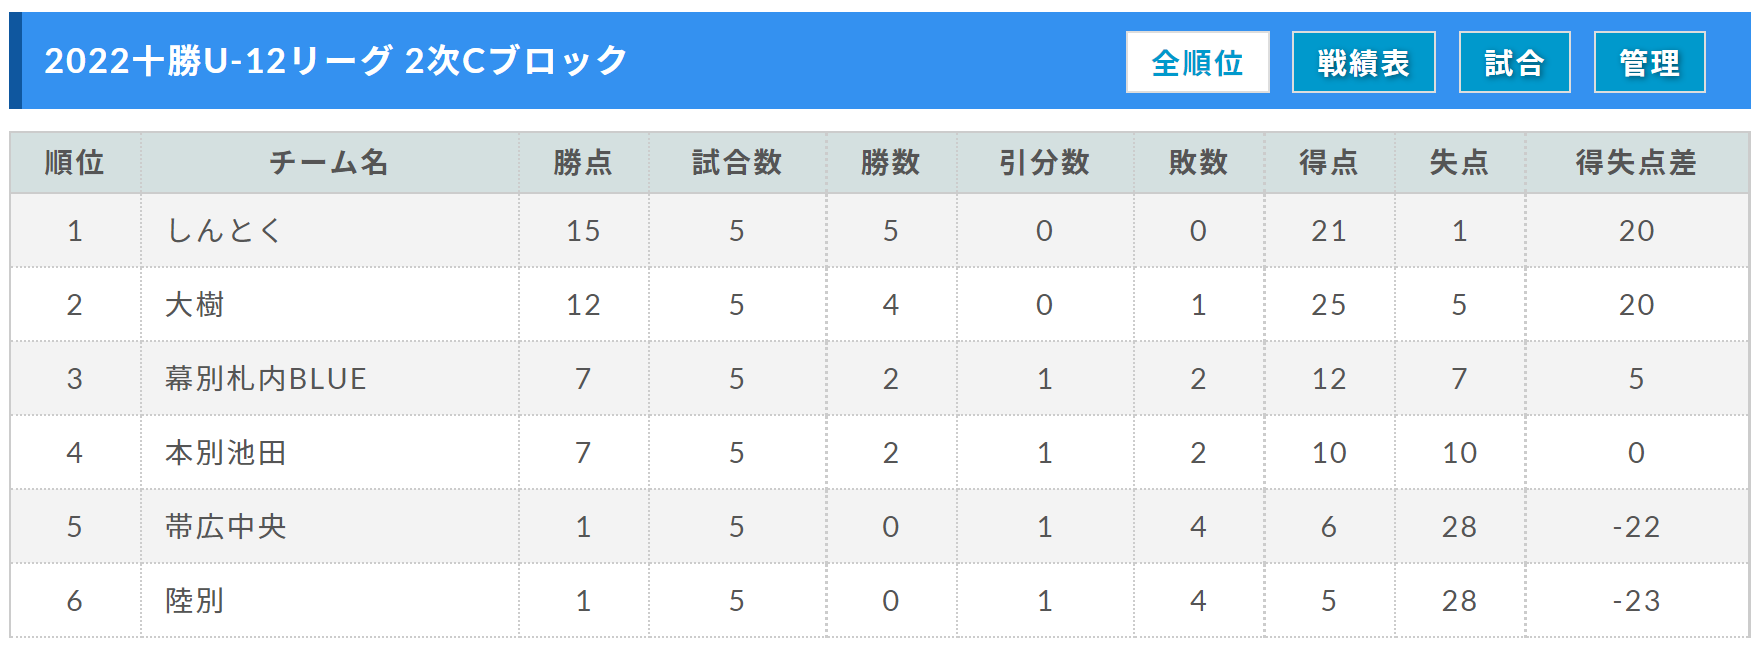
Task: Click the 管理 button
Action: (x=1649, y=62)
